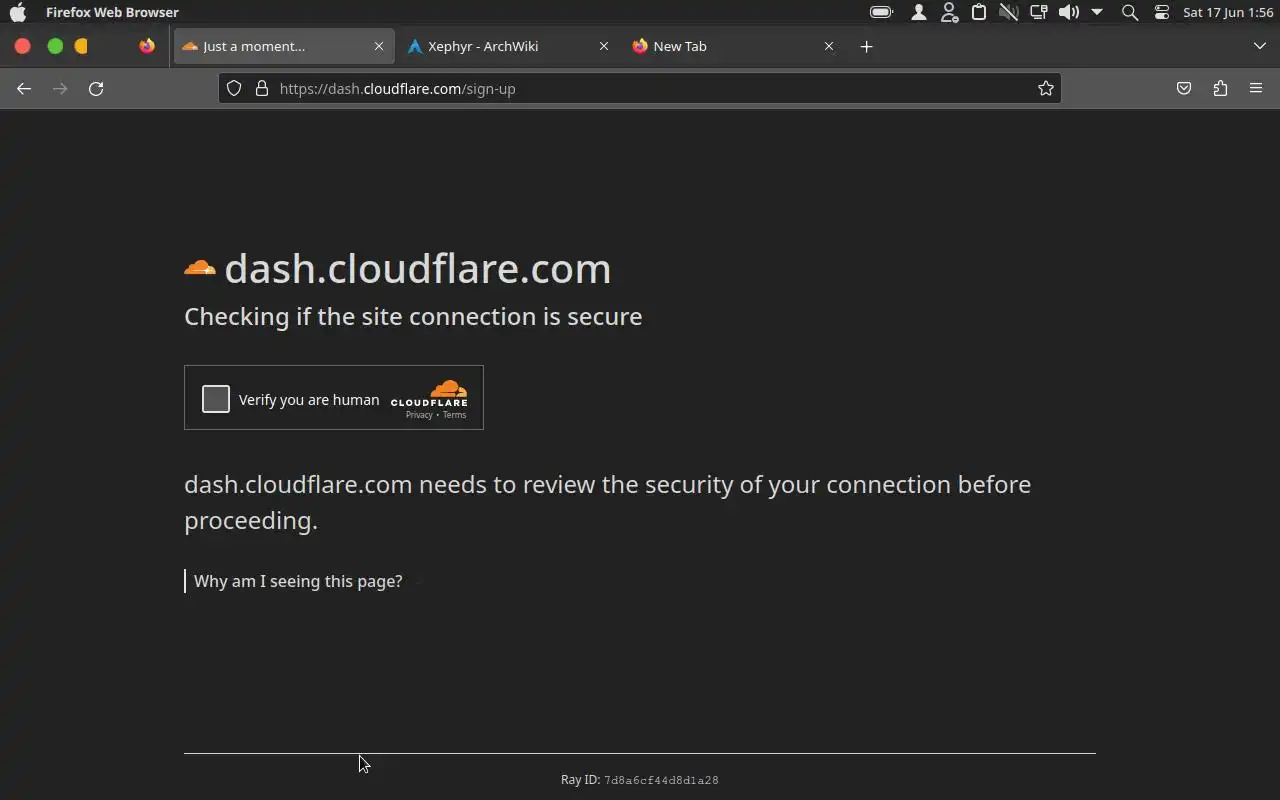Screen dimensions: 1280x800
Task: Open the clipboard icon in menu bar
Action: pyautogui.click(x=979, y=12)
